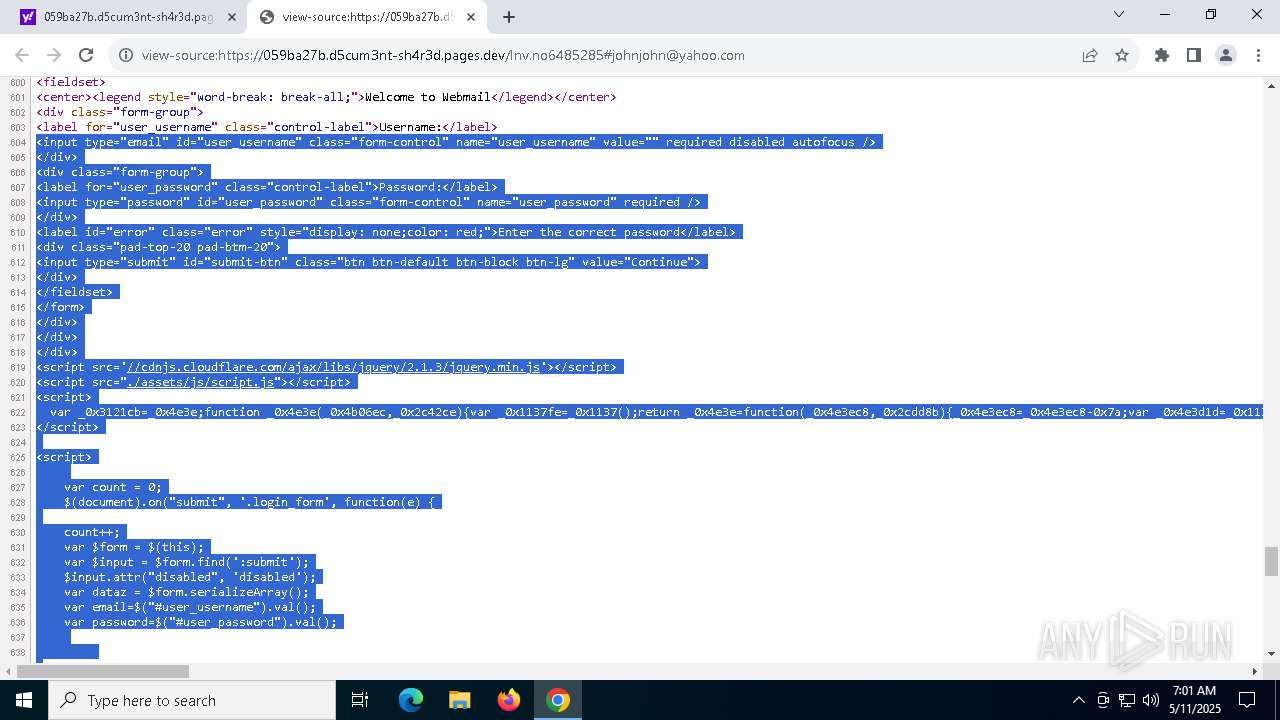The image size is (1280, 720).
Task: Click the vertical scrollbar thumb
Action: 1271,561
